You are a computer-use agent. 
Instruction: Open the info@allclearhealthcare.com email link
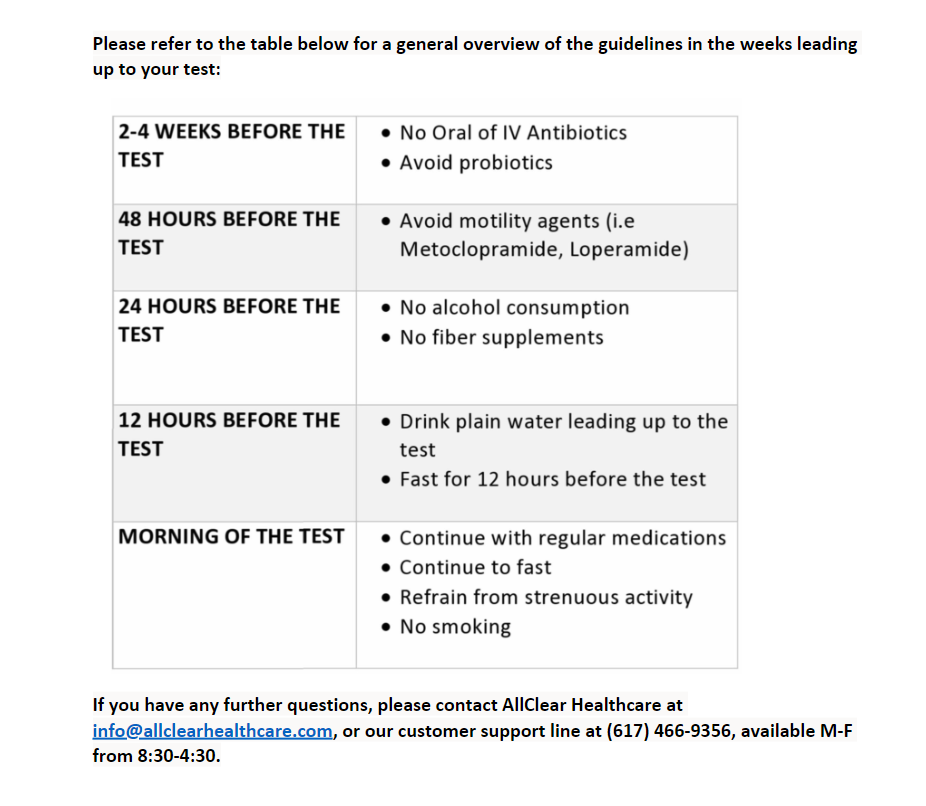point(212,731)
